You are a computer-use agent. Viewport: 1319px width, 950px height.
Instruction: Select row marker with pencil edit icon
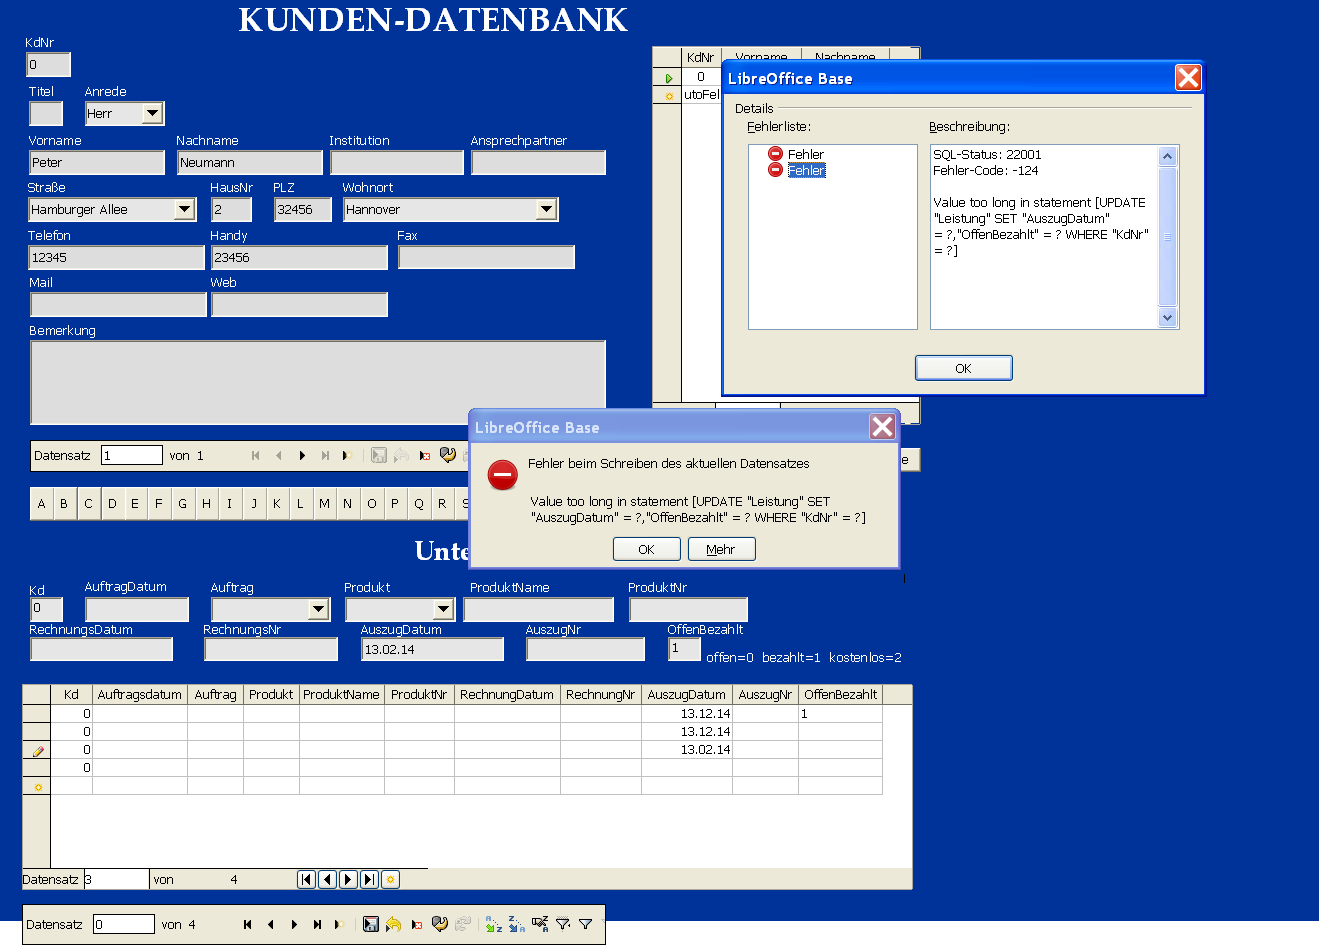(x=37, y=750)
